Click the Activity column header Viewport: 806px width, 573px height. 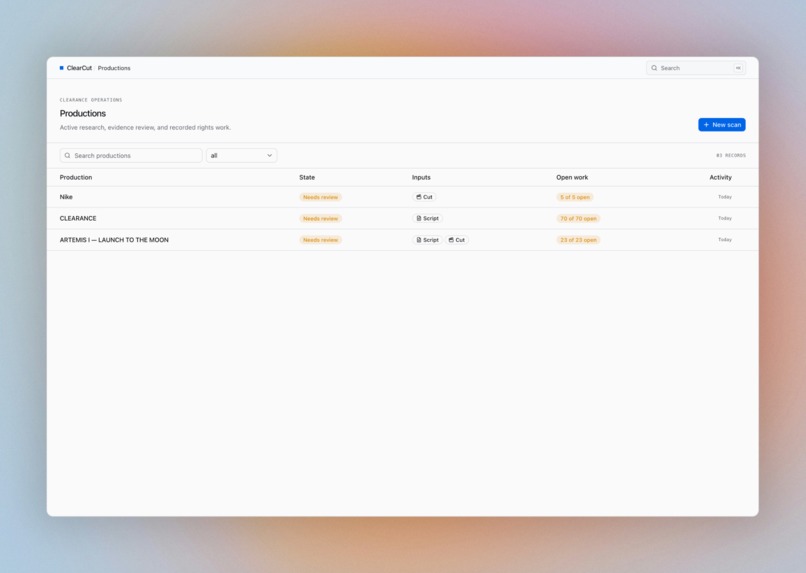tap(721, 177)
